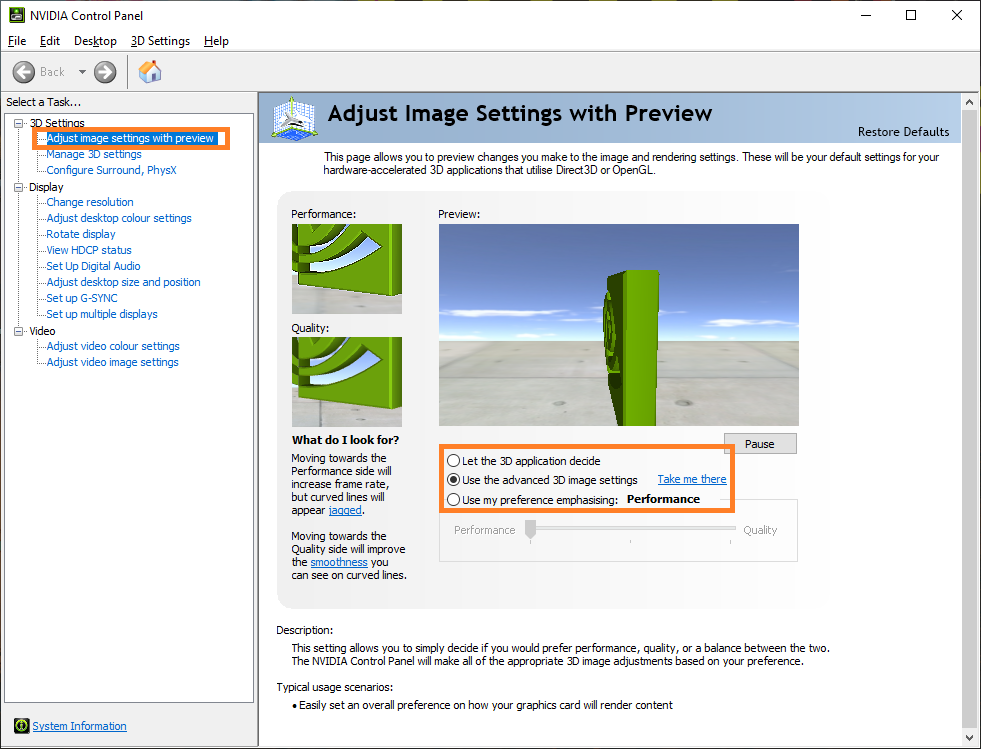This screenshot has height=749, width=981.
Task: Open the Edit menu
Action: pos(49,41)
